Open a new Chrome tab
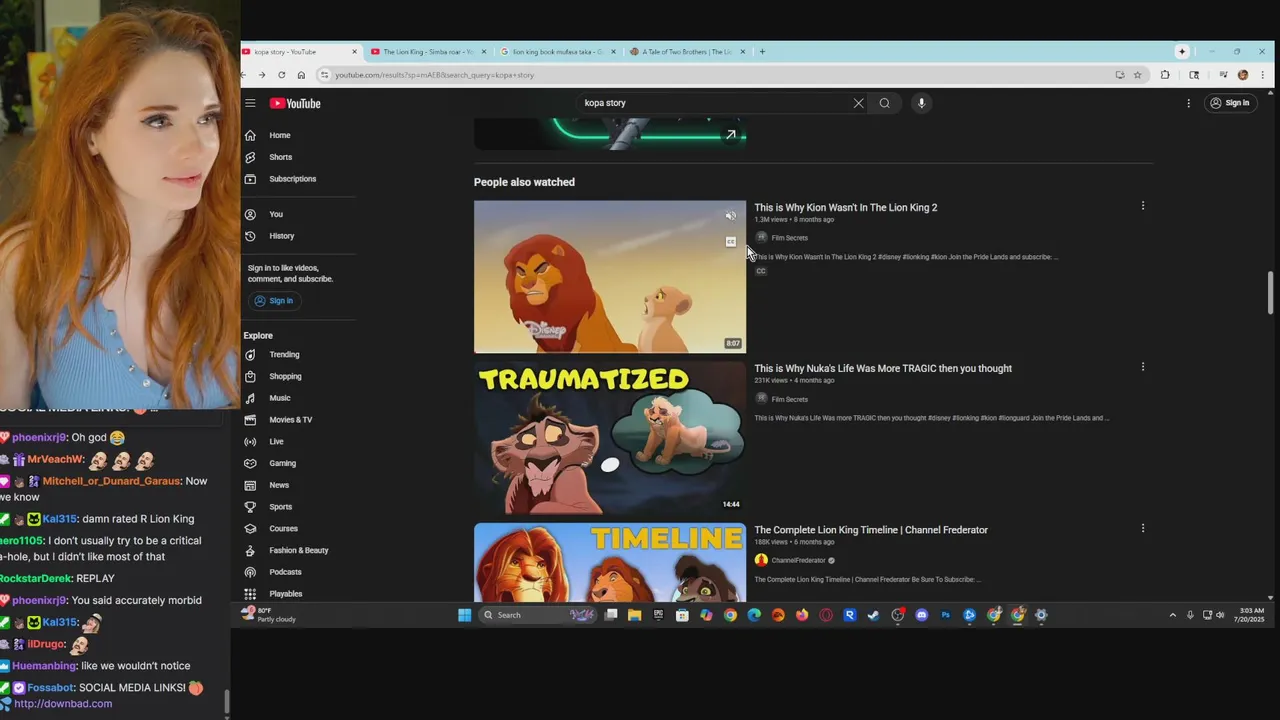 click(762, 52)
